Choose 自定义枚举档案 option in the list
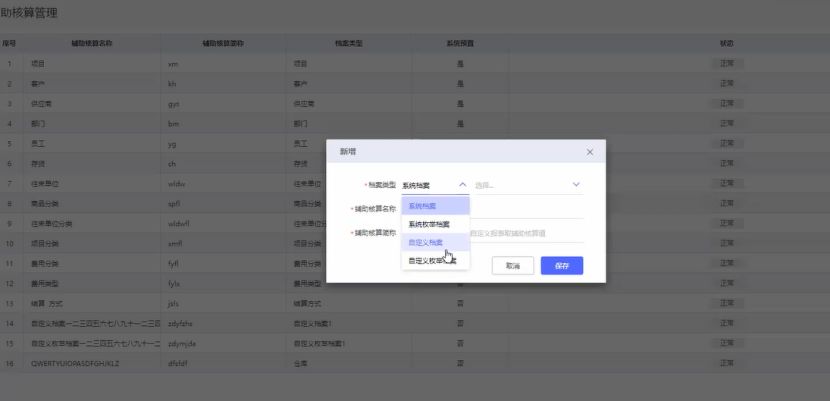The width and height of the screenshot is (830, 401). coord(435,260)
